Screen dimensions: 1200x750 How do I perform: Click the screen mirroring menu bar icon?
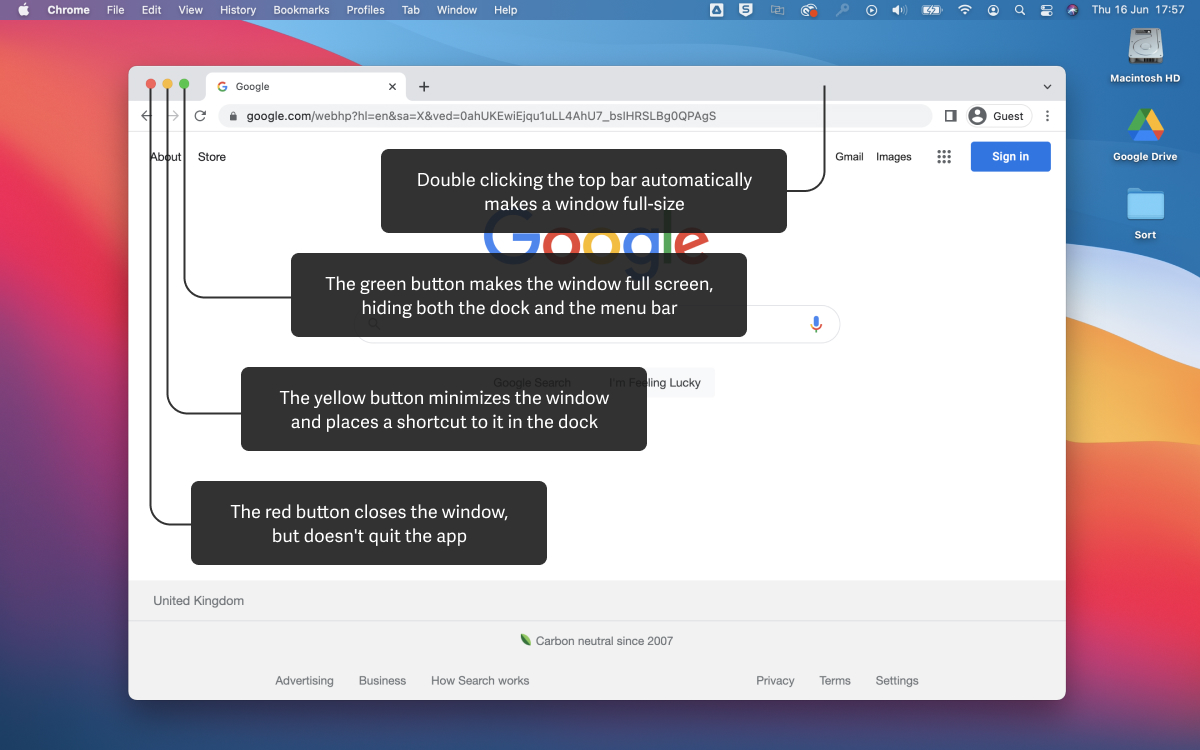pyautogui.click(x=777, y=10)
